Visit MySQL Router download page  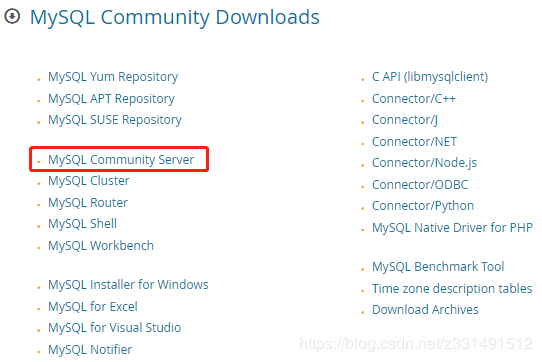tap(88, 203)
